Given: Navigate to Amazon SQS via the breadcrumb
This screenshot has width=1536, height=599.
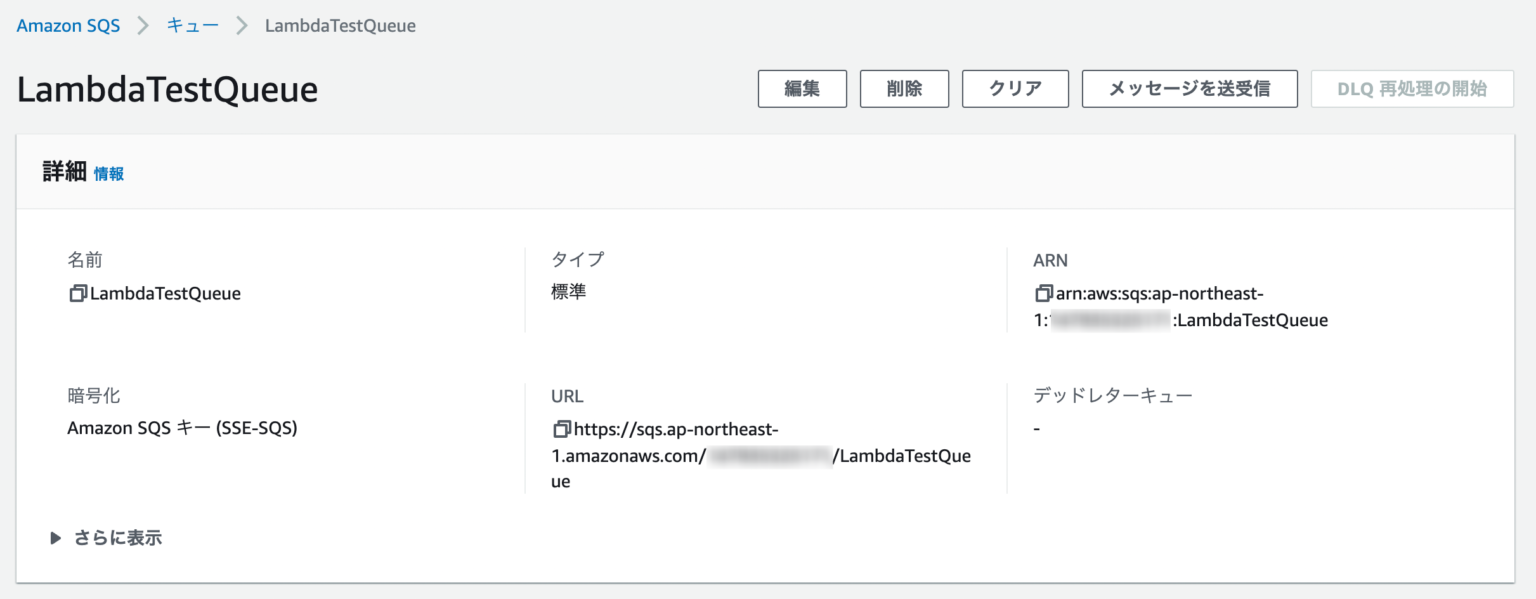Looking at the screenshot, I should point(67,25).
